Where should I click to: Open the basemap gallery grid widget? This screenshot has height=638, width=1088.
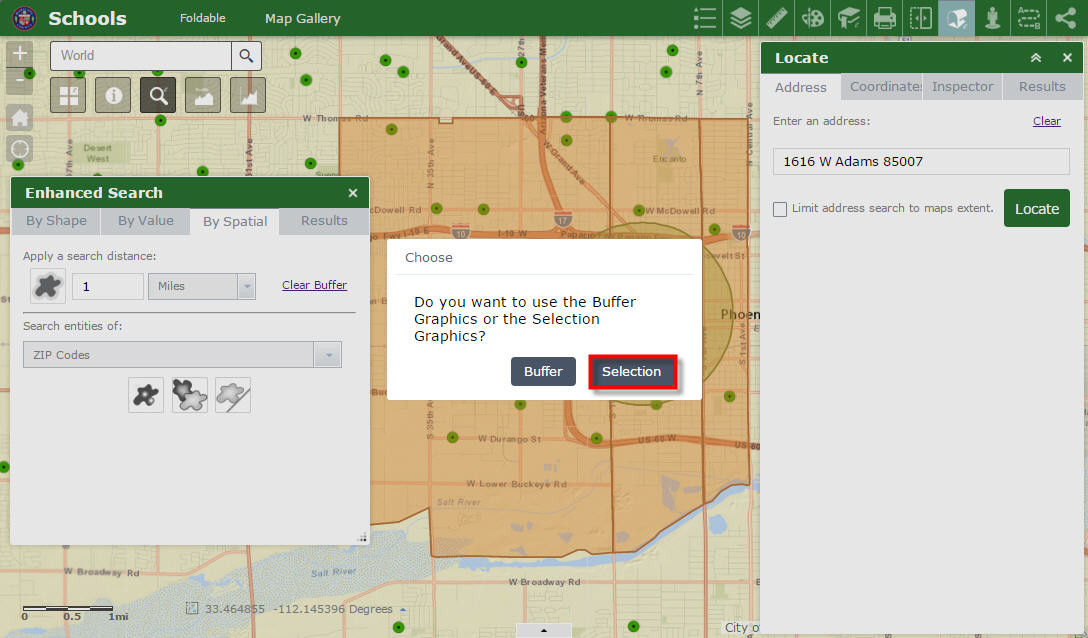68,95
